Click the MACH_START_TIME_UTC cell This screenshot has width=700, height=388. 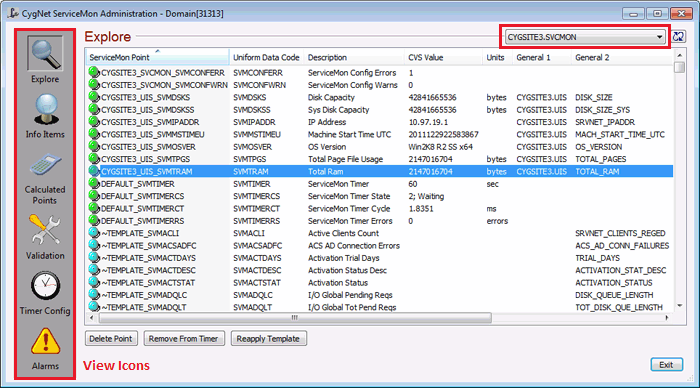[x=620, y=134]
